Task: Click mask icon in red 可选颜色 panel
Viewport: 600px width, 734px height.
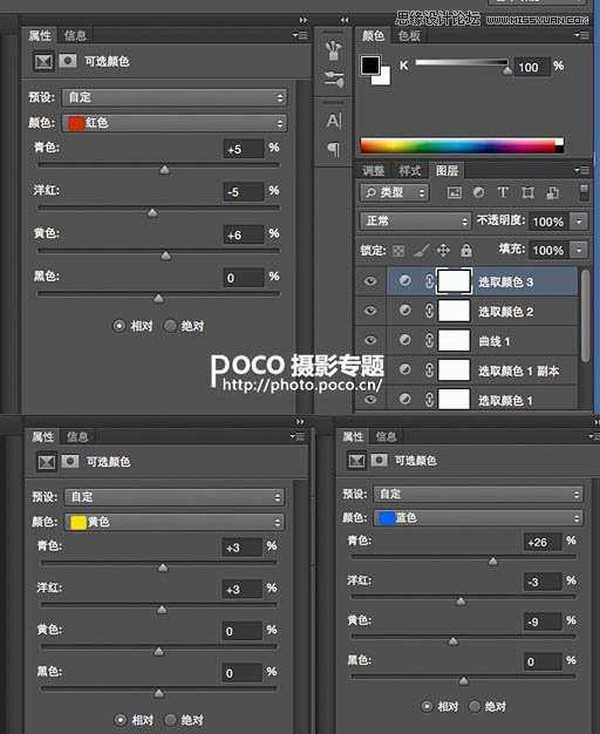Action: pos(67,61)
